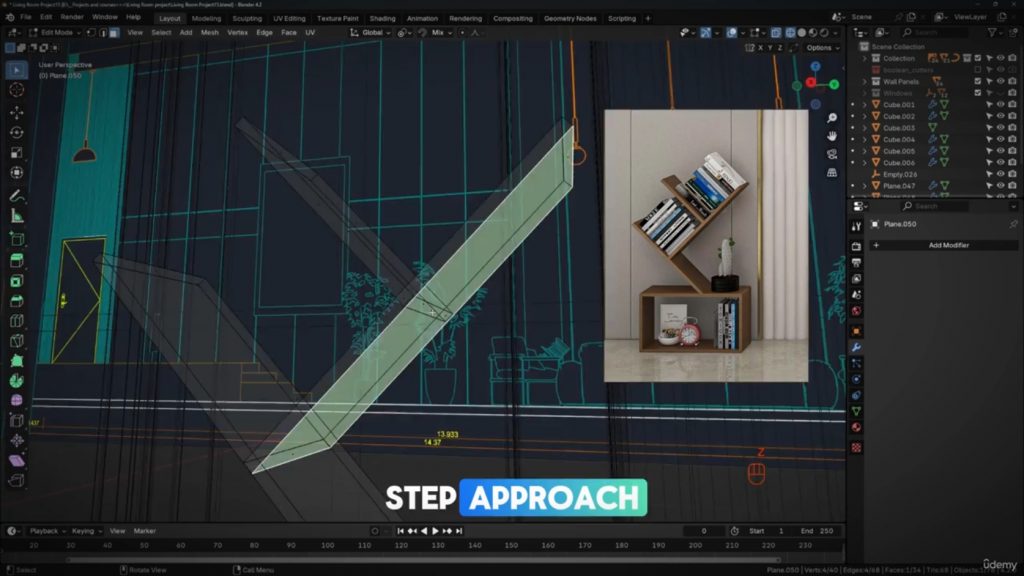
Task: Open the Edit Mode dropdown
Action: coord(55,32)
